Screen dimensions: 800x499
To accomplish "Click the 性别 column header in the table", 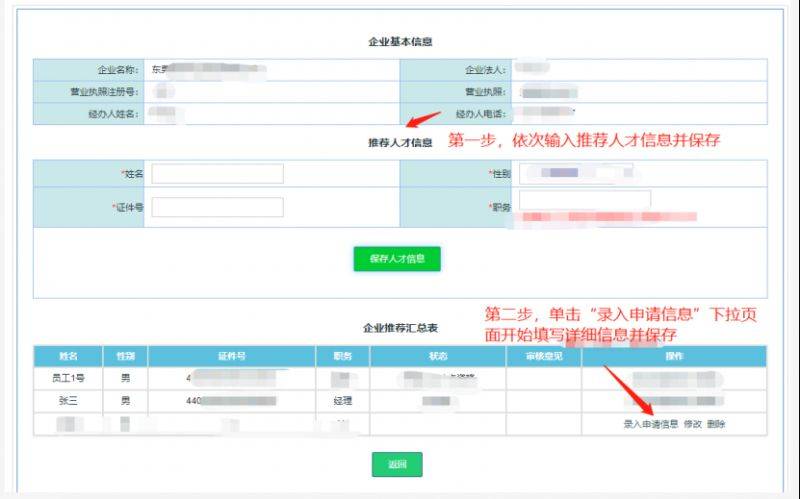I will (126, 356).
